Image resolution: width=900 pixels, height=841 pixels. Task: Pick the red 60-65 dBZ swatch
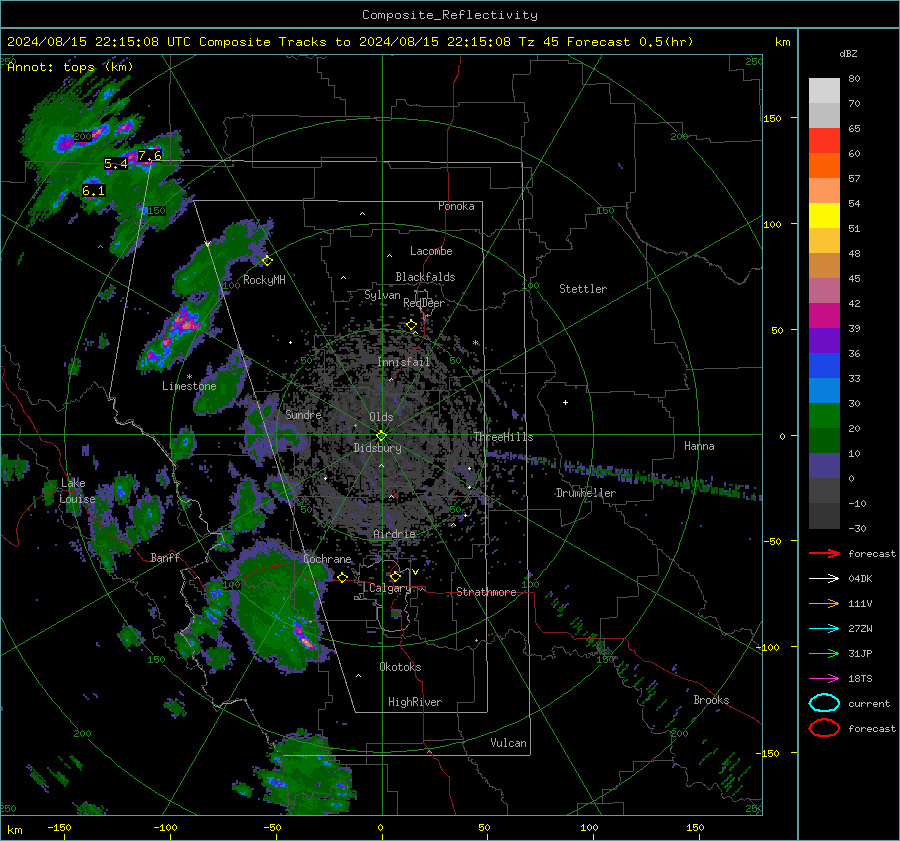click(x=824, y=140)
